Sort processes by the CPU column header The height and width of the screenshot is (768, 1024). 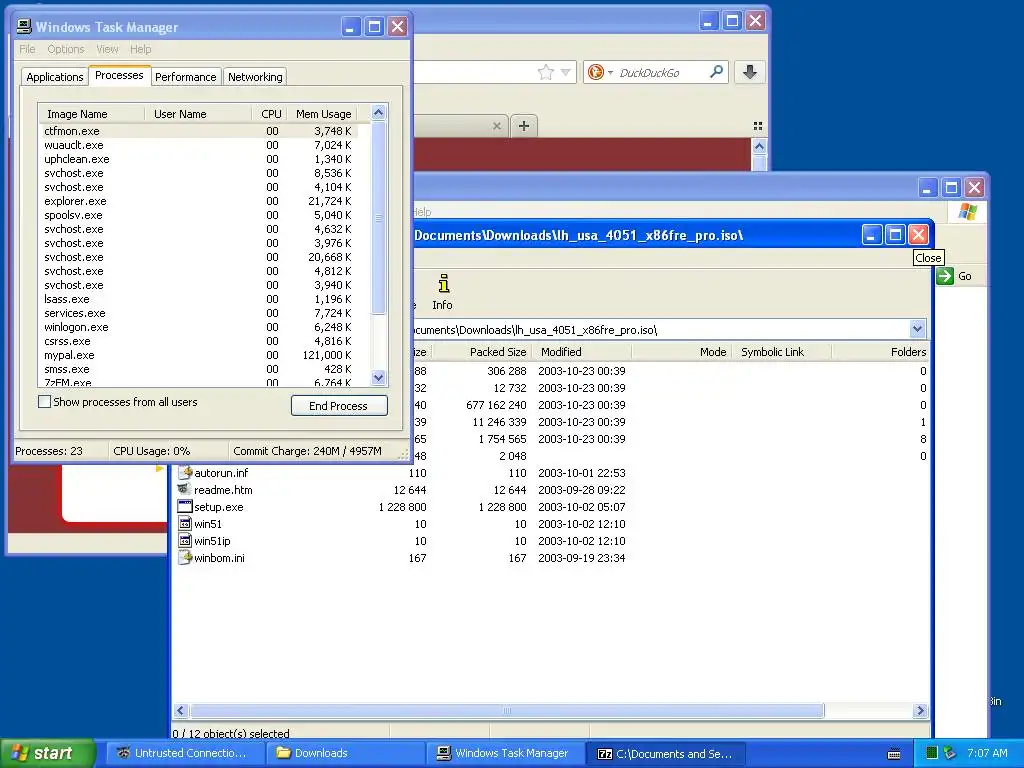click(268, 114)
